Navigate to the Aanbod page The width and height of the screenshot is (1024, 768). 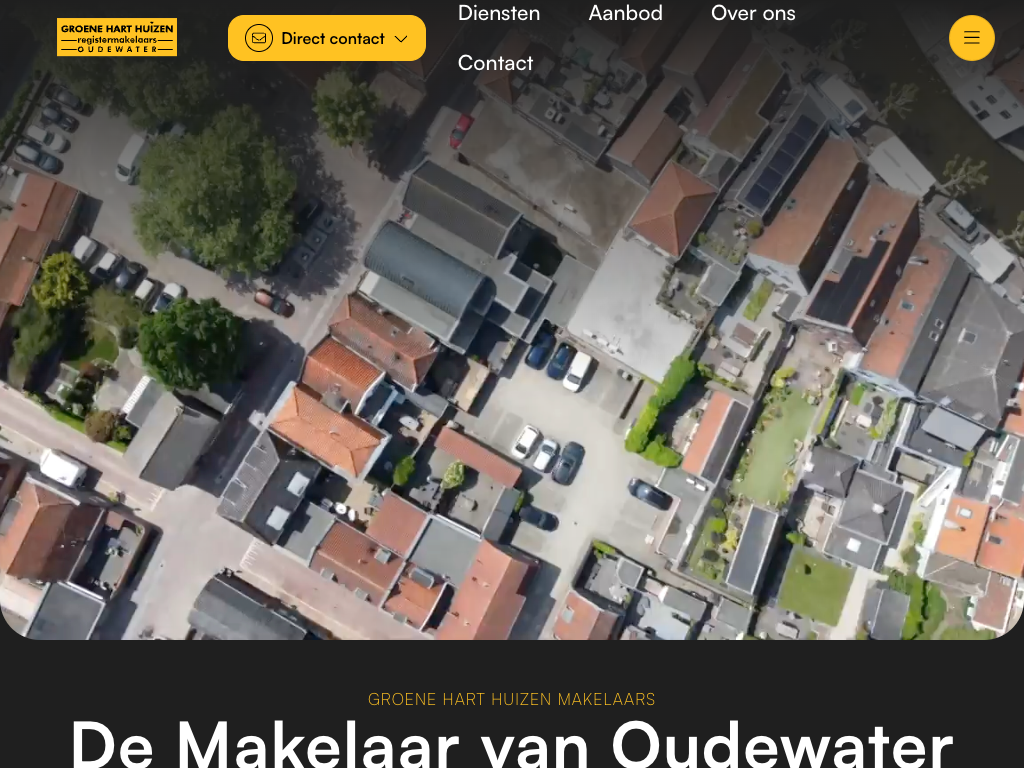tap(626, 13)
